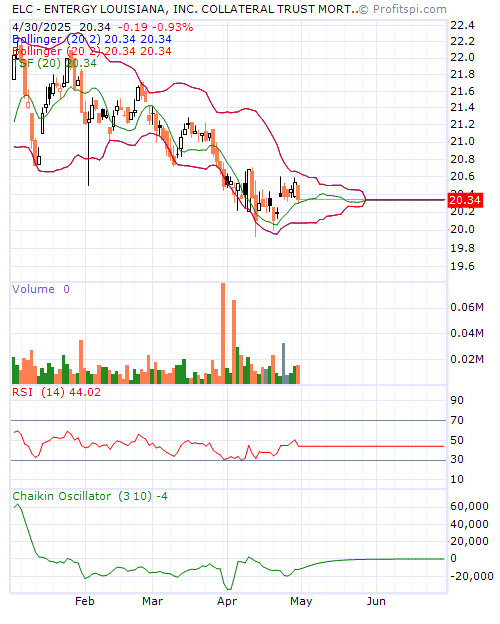Click the Volume 0 label
Viewport: 500px width, 624px height.
coord(41,289)
